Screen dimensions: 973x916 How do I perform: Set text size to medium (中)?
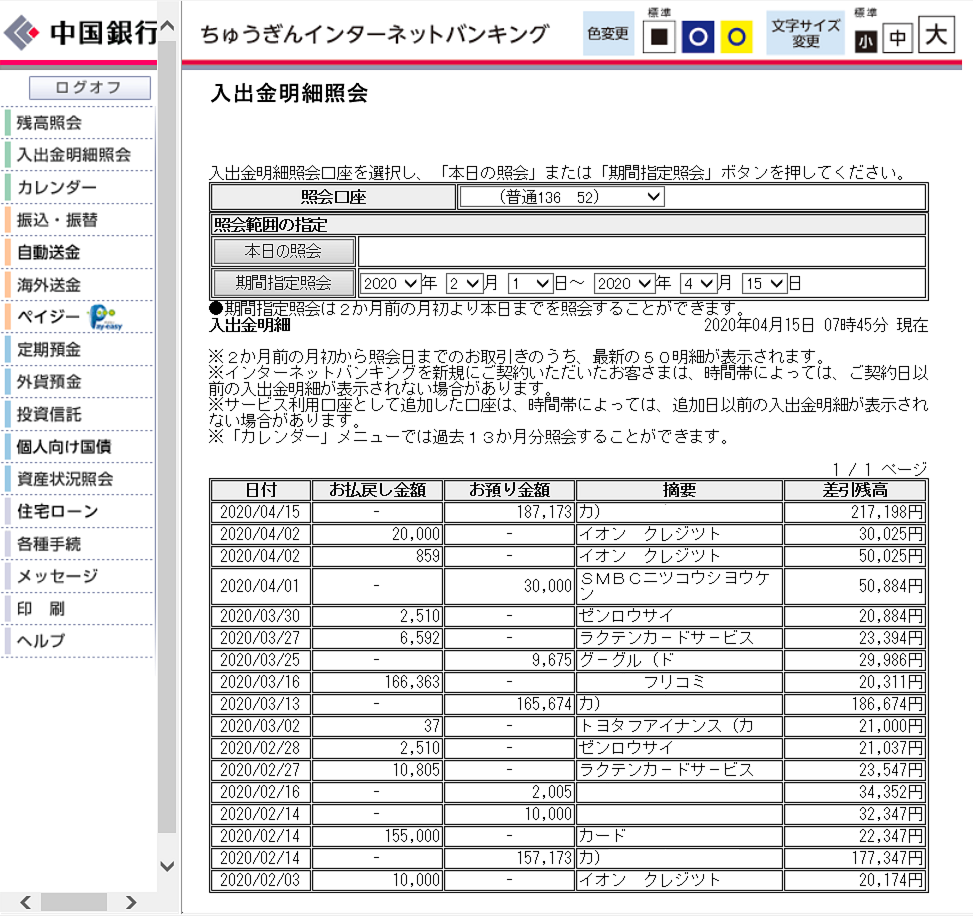(x=898, y=40)
